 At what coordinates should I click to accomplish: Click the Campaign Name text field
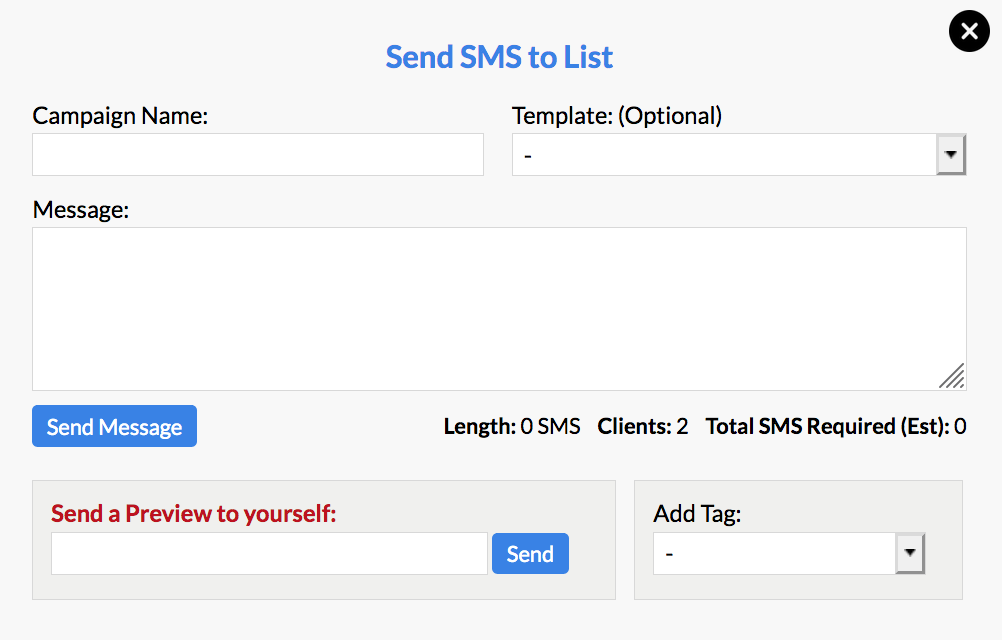tap(258, 155)
